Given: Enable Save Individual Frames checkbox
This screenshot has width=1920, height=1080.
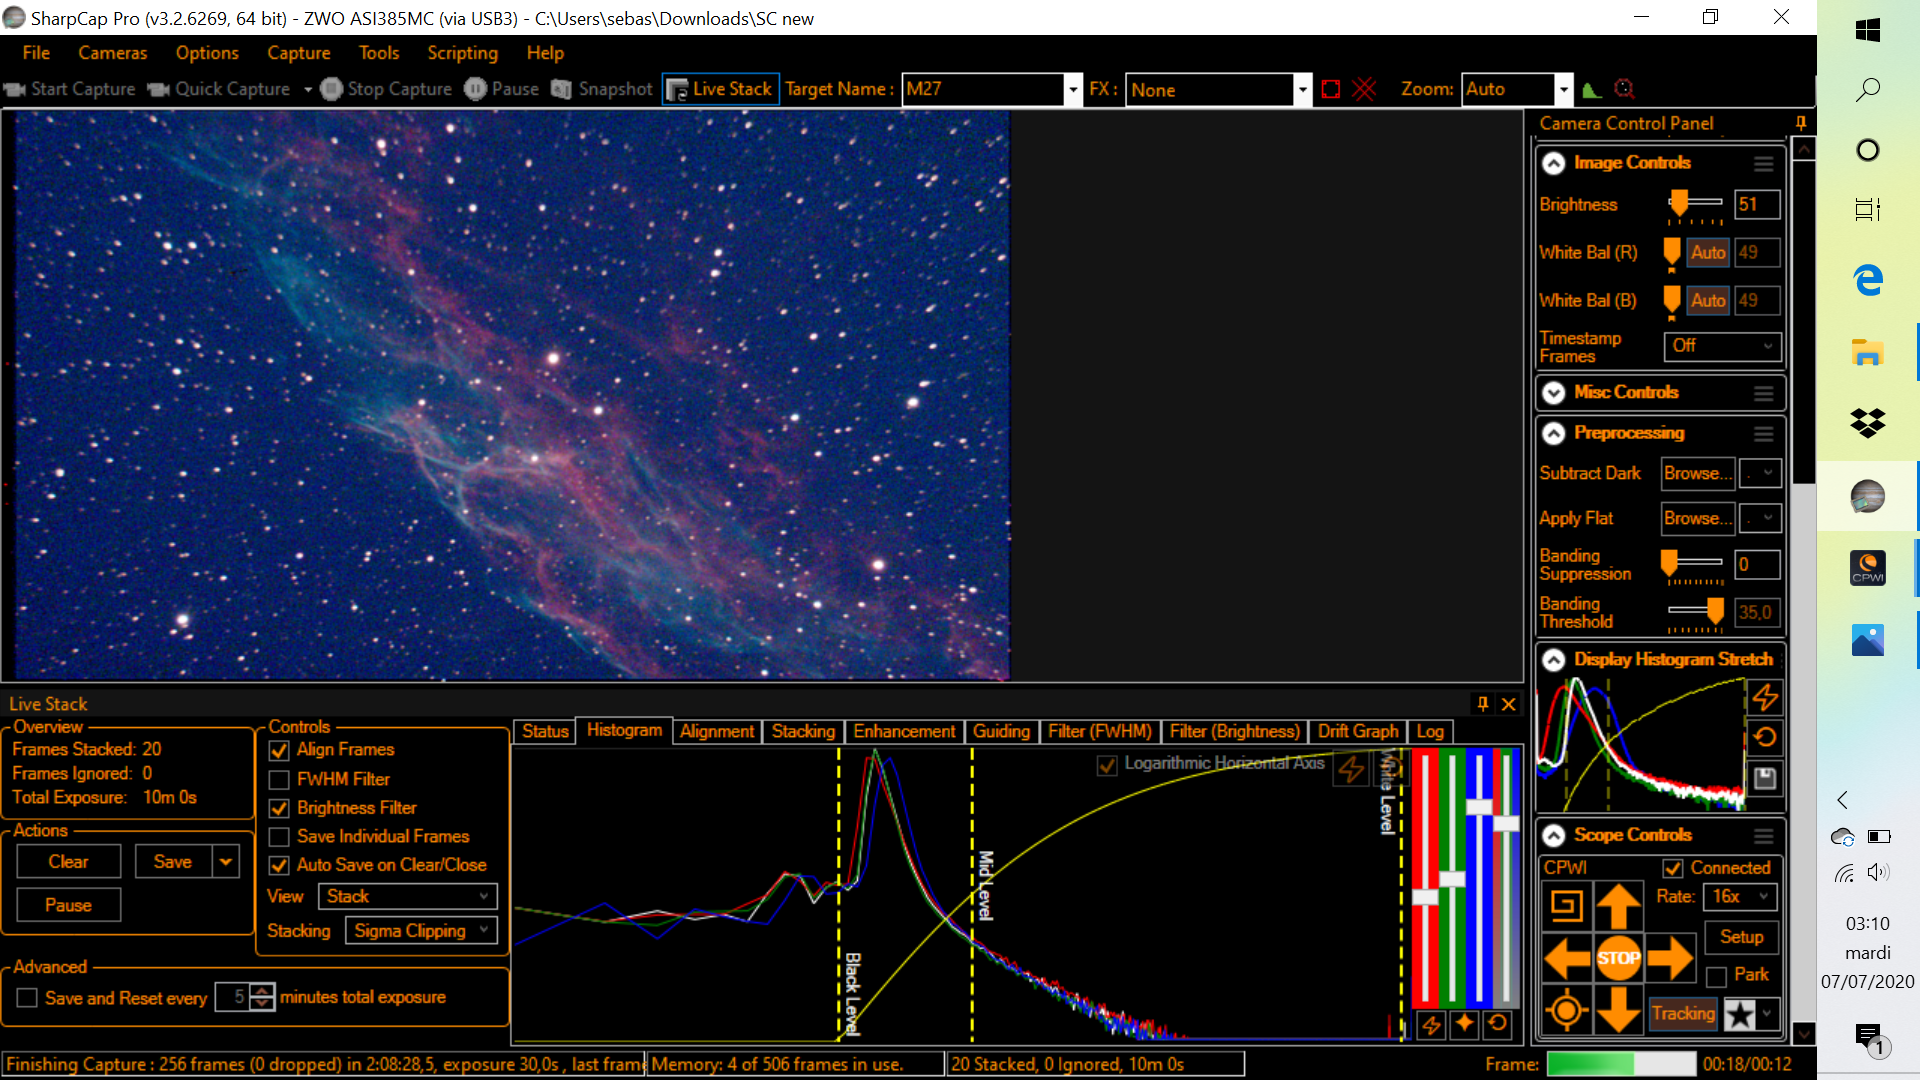Looking at the screenshot, I should pos(279,837).
